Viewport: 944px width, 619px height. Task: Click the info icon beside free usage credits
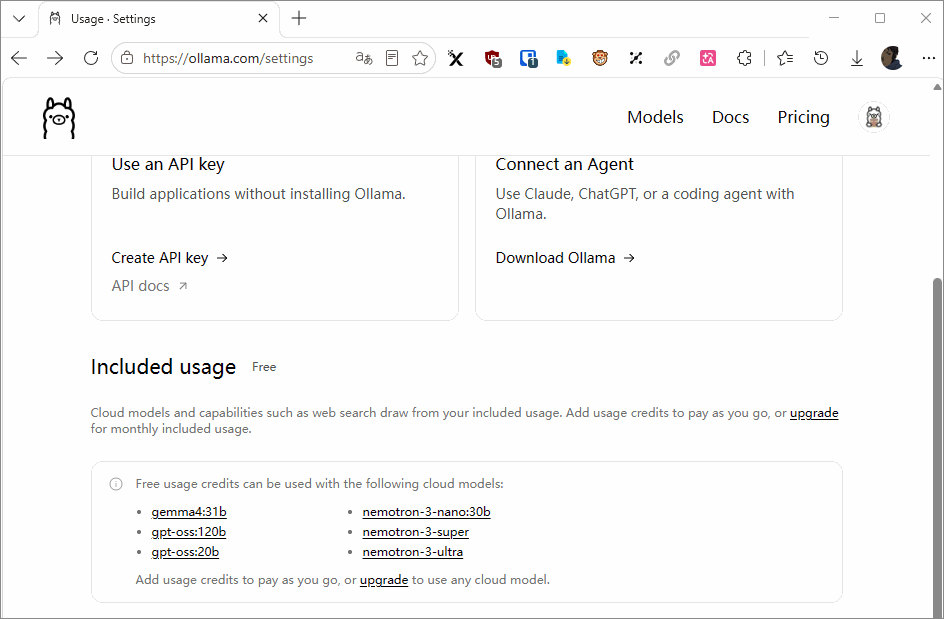click(x=116, y=484)
